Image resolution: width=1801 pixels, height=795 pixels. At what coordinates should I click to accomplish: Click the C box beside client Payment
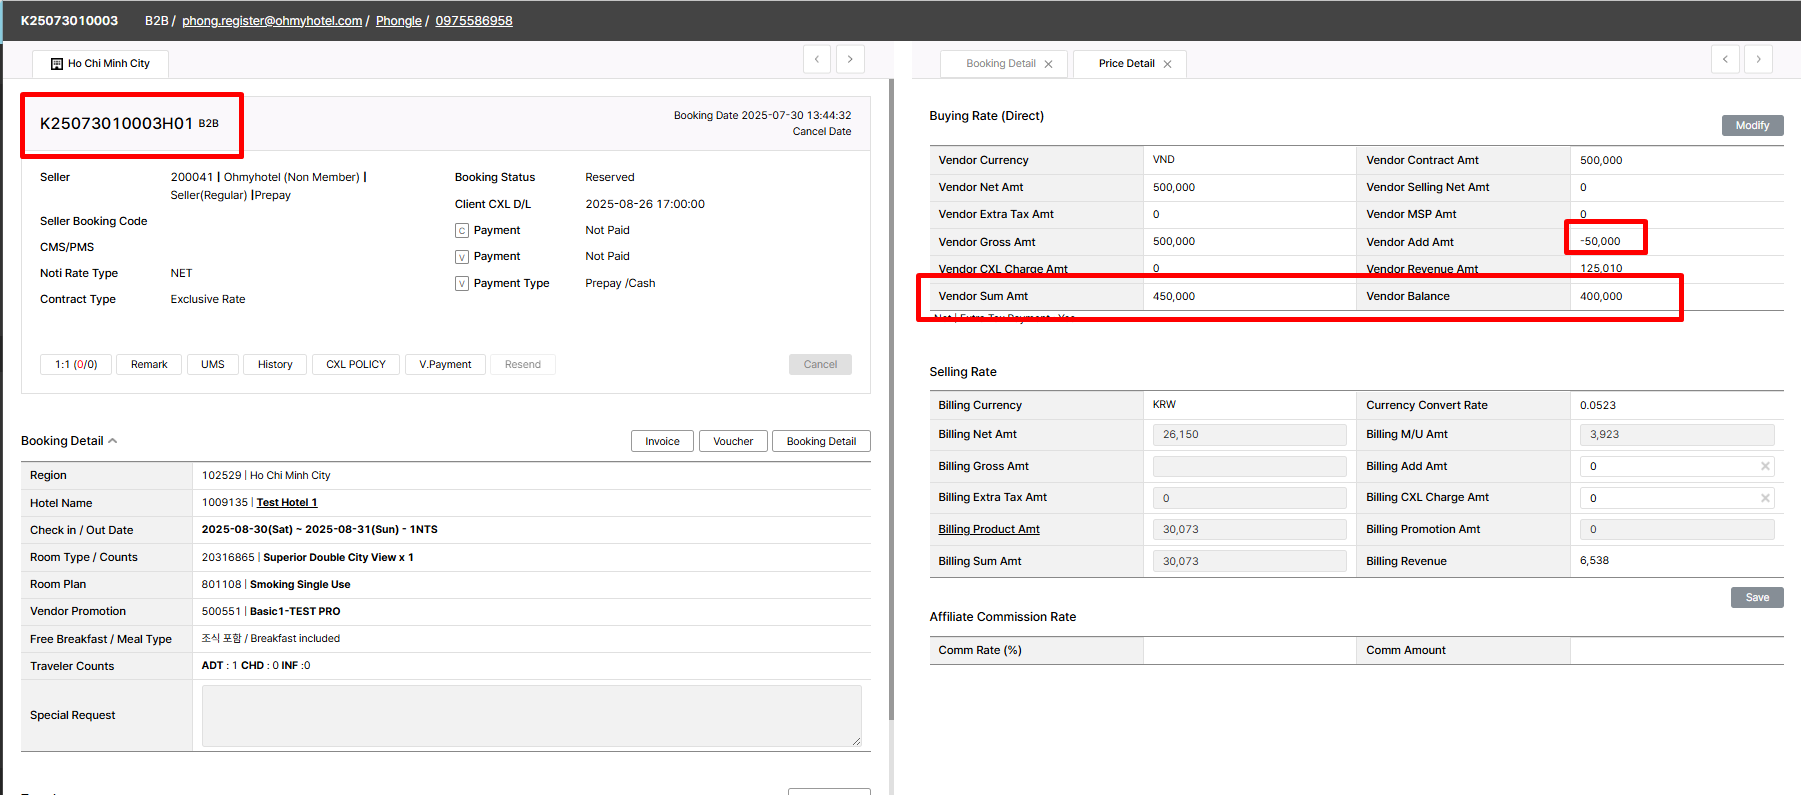(462, 231)
